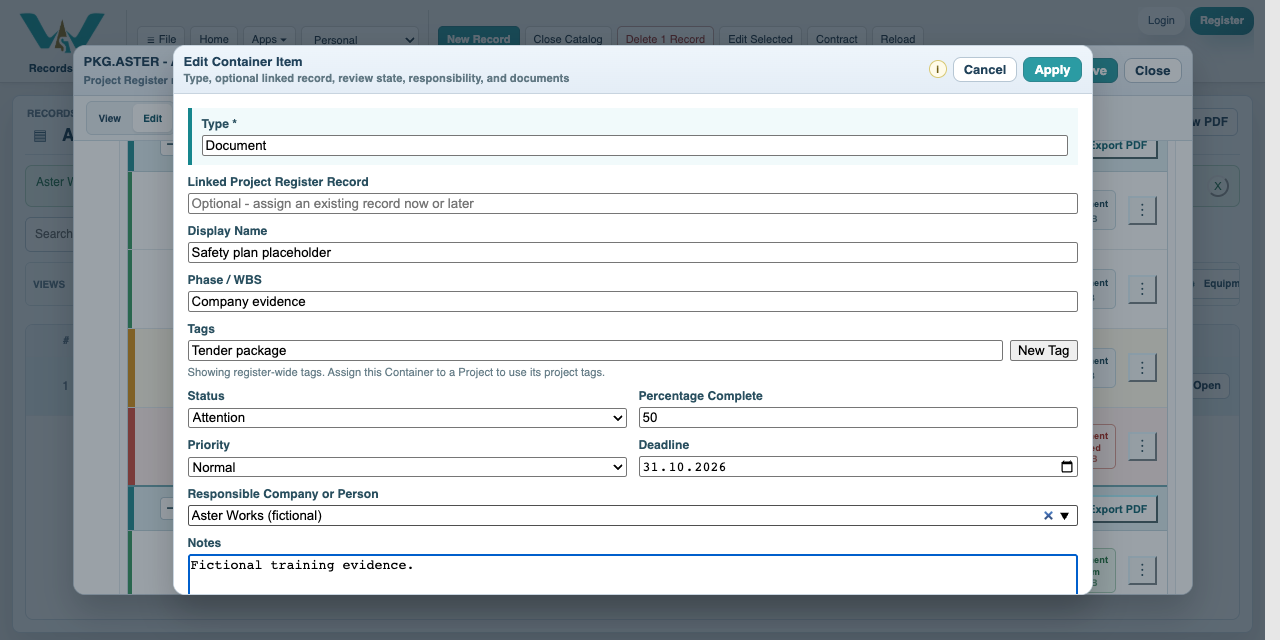Switch to the Edit tab
This screenshot has height=640, width=1280.
pyautogui.click(x=152, y=118)
